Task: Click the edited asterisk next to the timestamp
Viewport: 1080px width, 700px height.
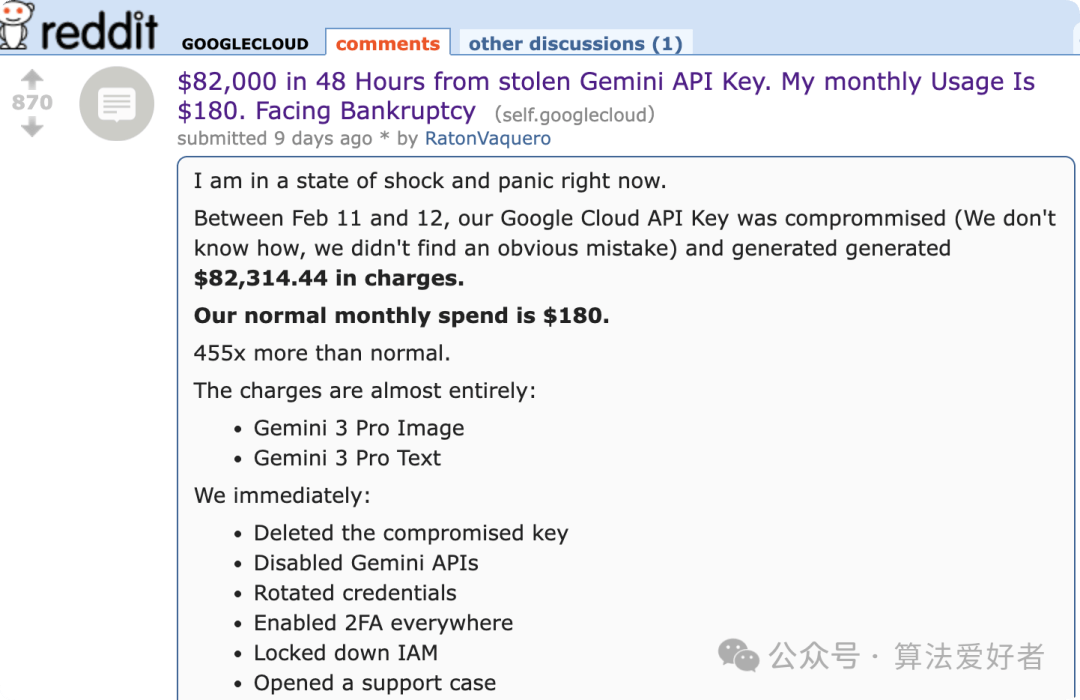Action: pyautogui.click(x=385, y=138)
